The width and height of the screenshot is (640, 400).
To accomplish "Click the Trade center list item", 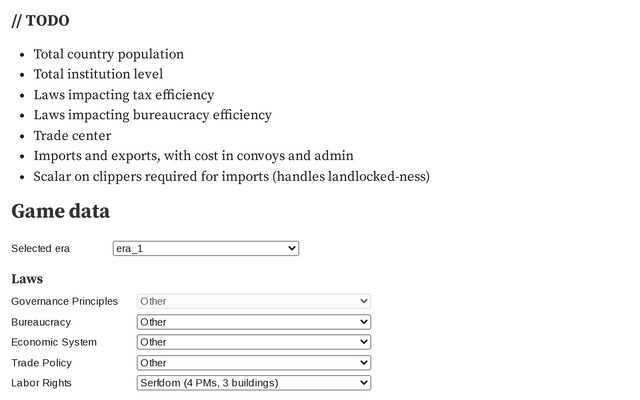I will click(72, 136).
